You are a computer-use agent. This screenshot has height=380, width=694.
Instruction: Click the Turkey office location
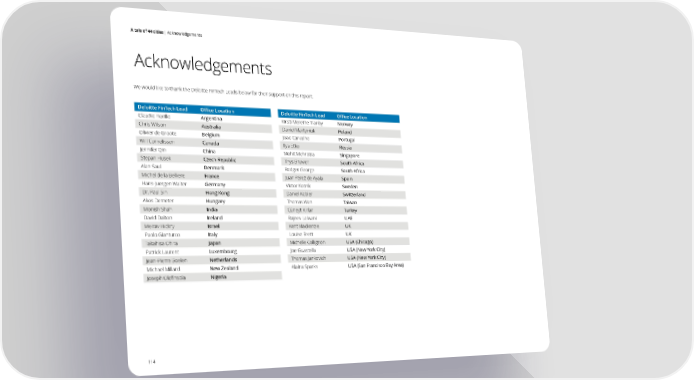coord(350,210)
